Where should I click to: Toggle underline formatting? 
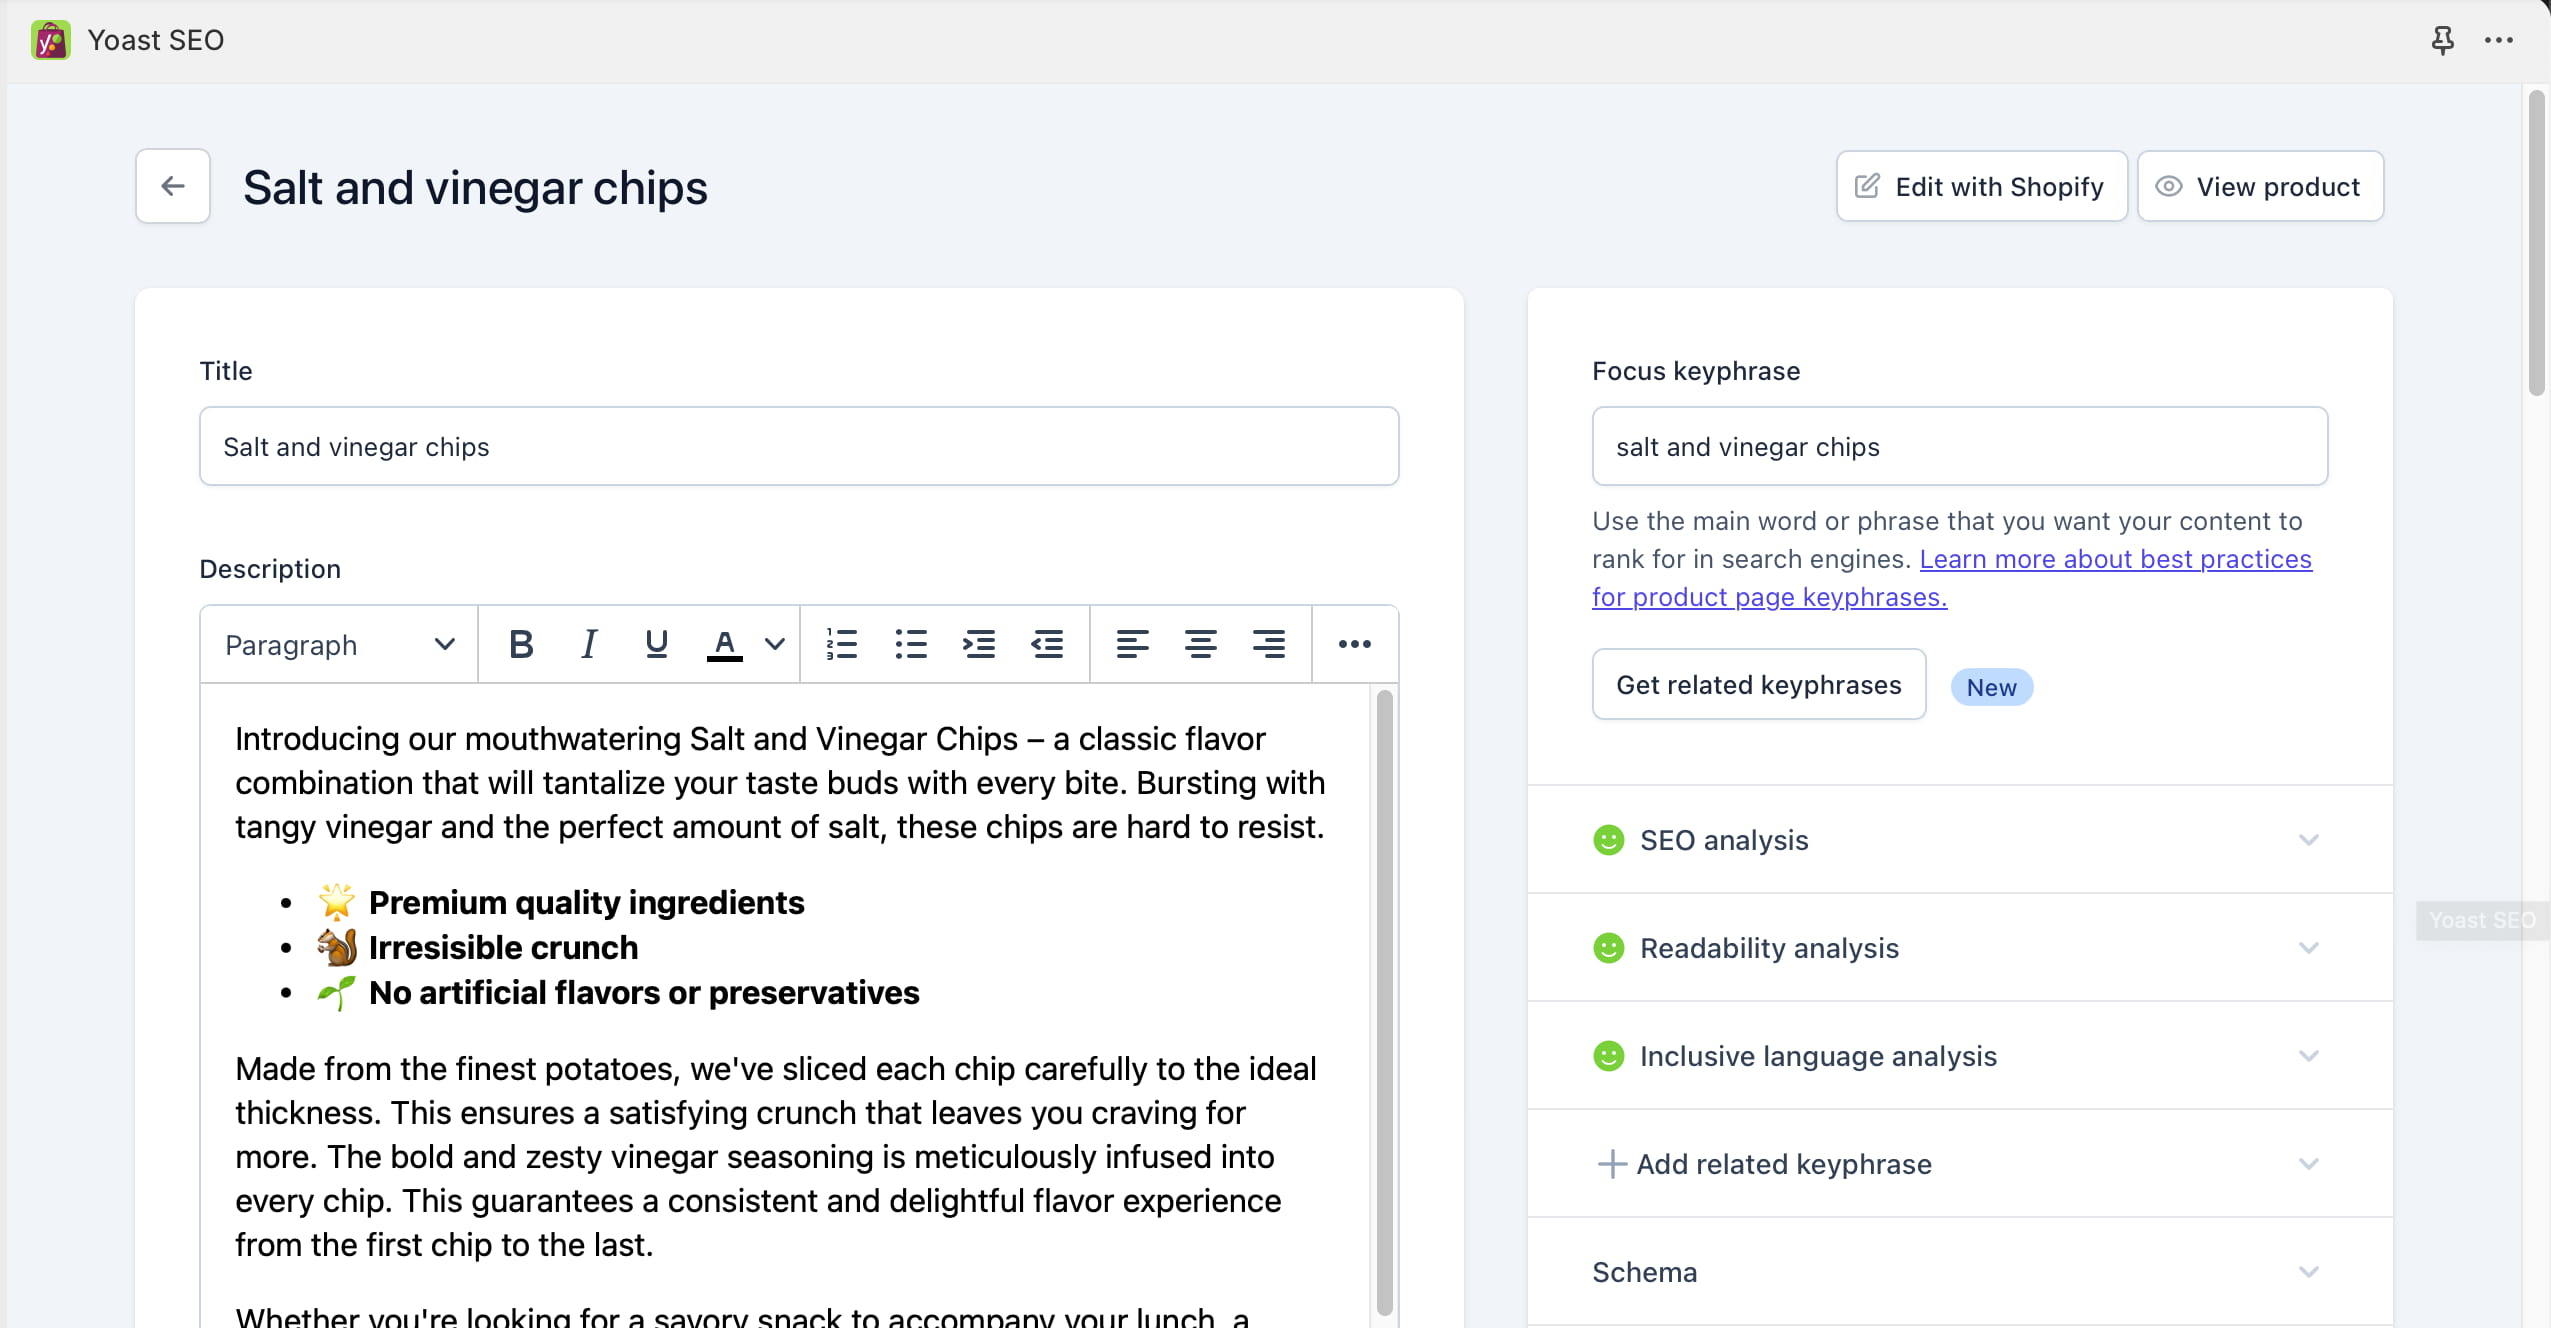click(x=657, y=644)
